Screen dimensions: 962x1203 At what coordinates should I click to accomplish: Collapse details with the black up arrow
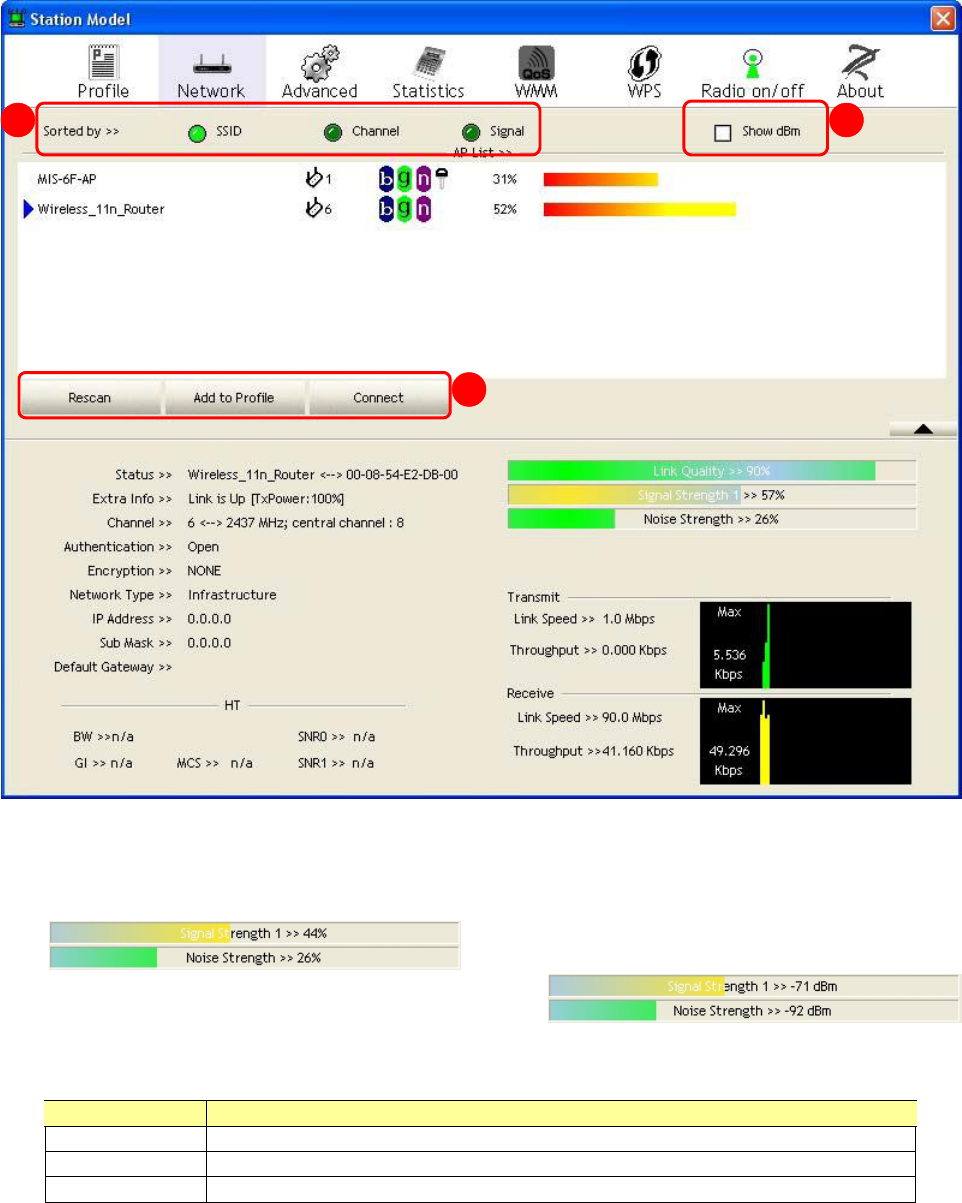923,429
